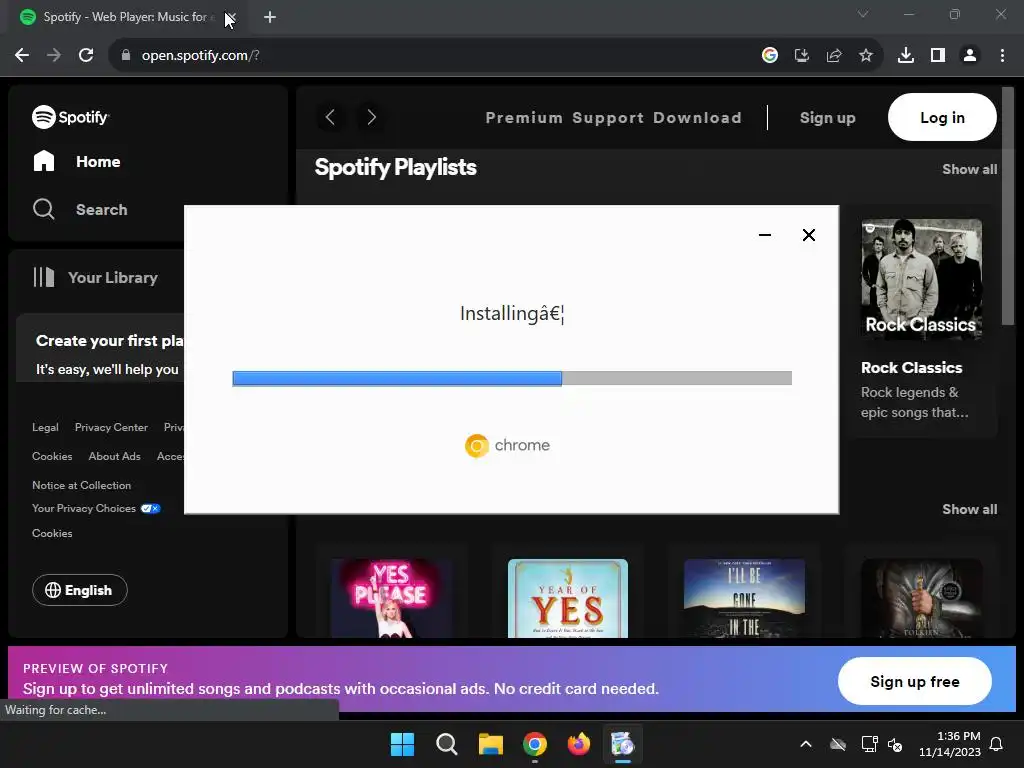Share this page via share icon
Image resolution: width=1024 pixels, height=768 pixels.
(x=834, y=56)
